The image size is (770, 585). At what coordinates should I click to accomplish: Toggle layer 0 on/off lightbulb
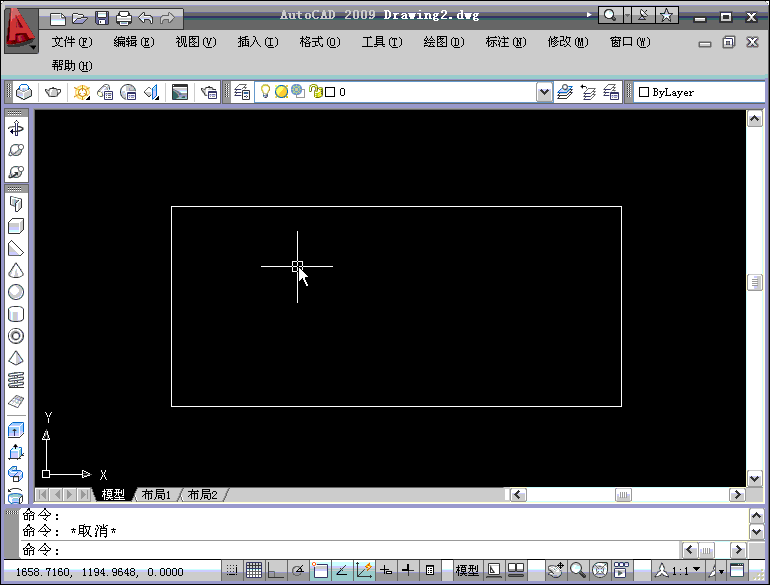click(265, 91)
